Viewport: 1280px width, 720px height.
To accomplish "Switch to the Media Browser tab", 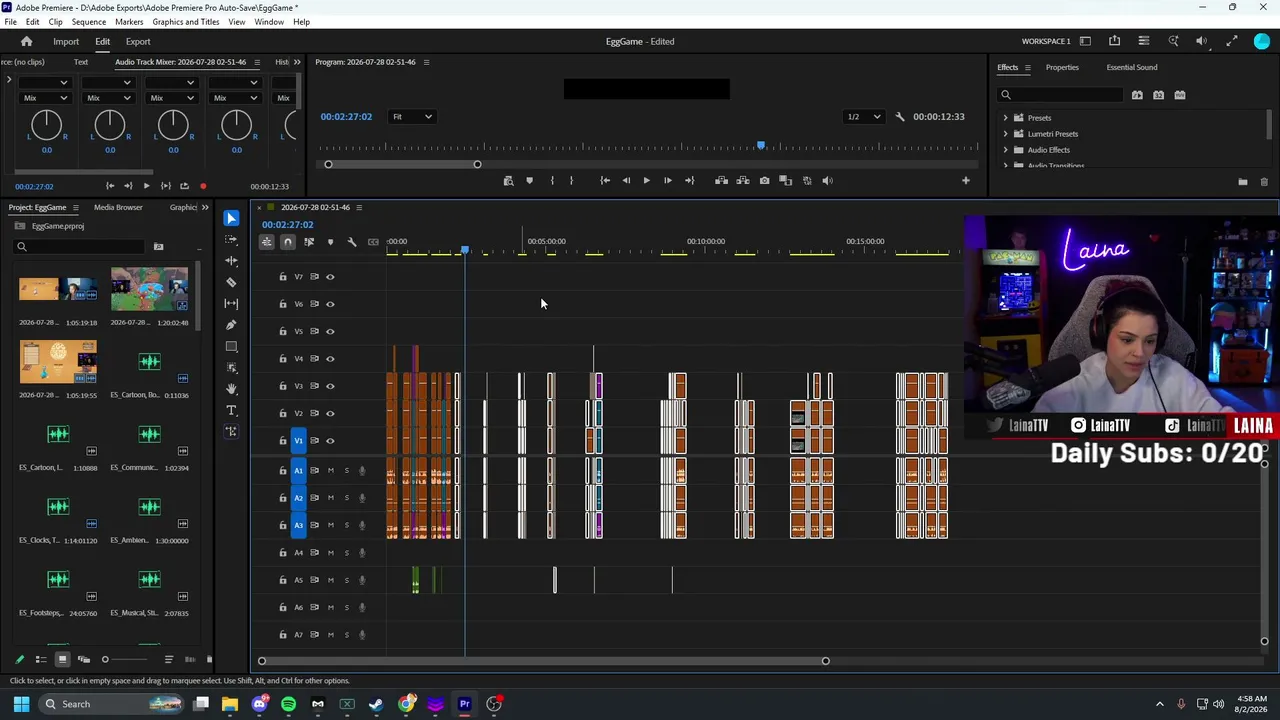I will [x=118, y=207].
